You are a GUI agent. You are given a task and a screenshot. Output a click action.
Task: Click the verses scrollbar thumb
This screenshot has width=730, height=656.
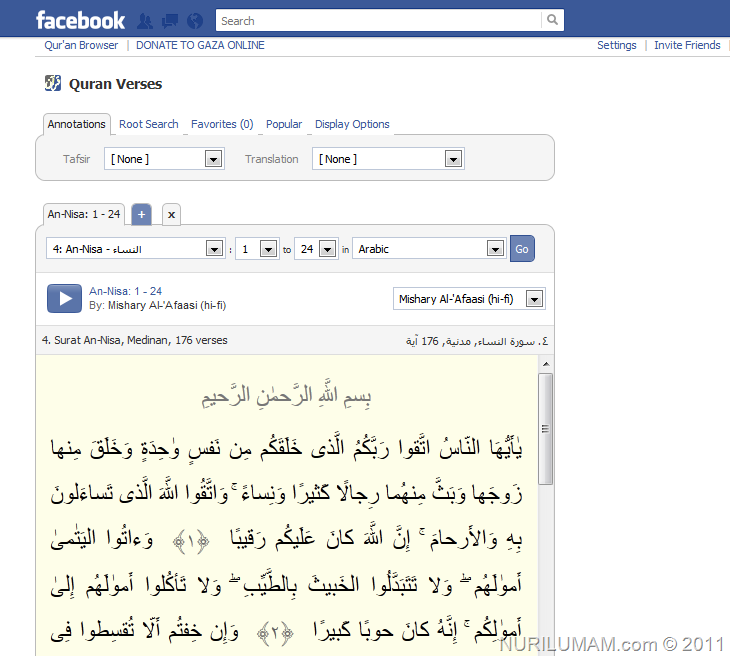click(546, 429)
